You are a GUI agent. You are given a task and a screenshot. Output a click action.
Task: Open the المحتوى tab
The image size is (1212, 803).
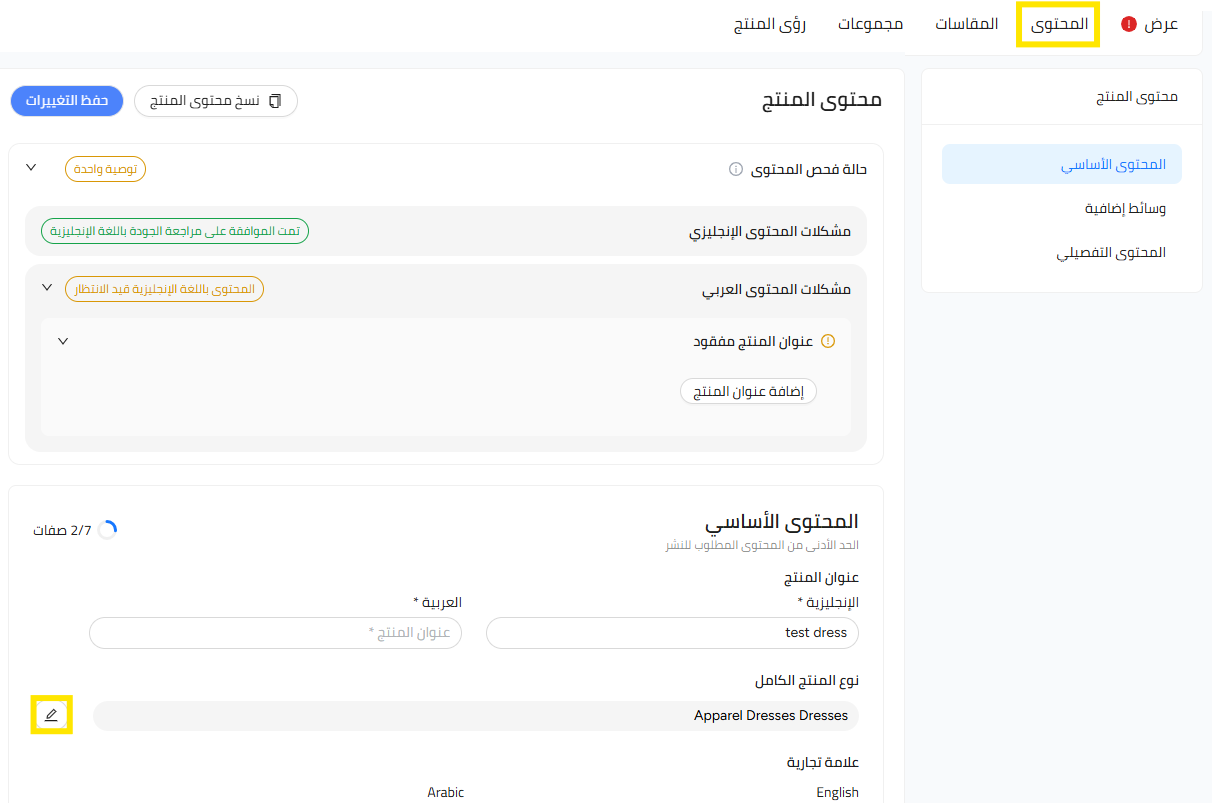tap(1059, 24)
